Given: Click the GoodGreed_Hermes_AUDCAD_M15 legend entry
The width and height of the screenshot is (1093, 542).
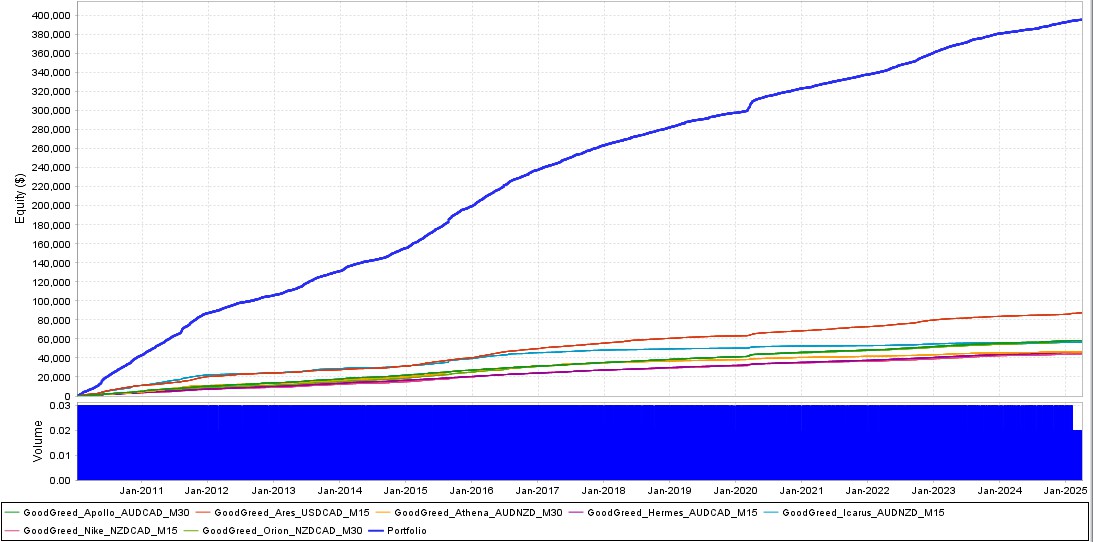Looking at the screenshot, I should pyautogui.click(x=663, y=513).
